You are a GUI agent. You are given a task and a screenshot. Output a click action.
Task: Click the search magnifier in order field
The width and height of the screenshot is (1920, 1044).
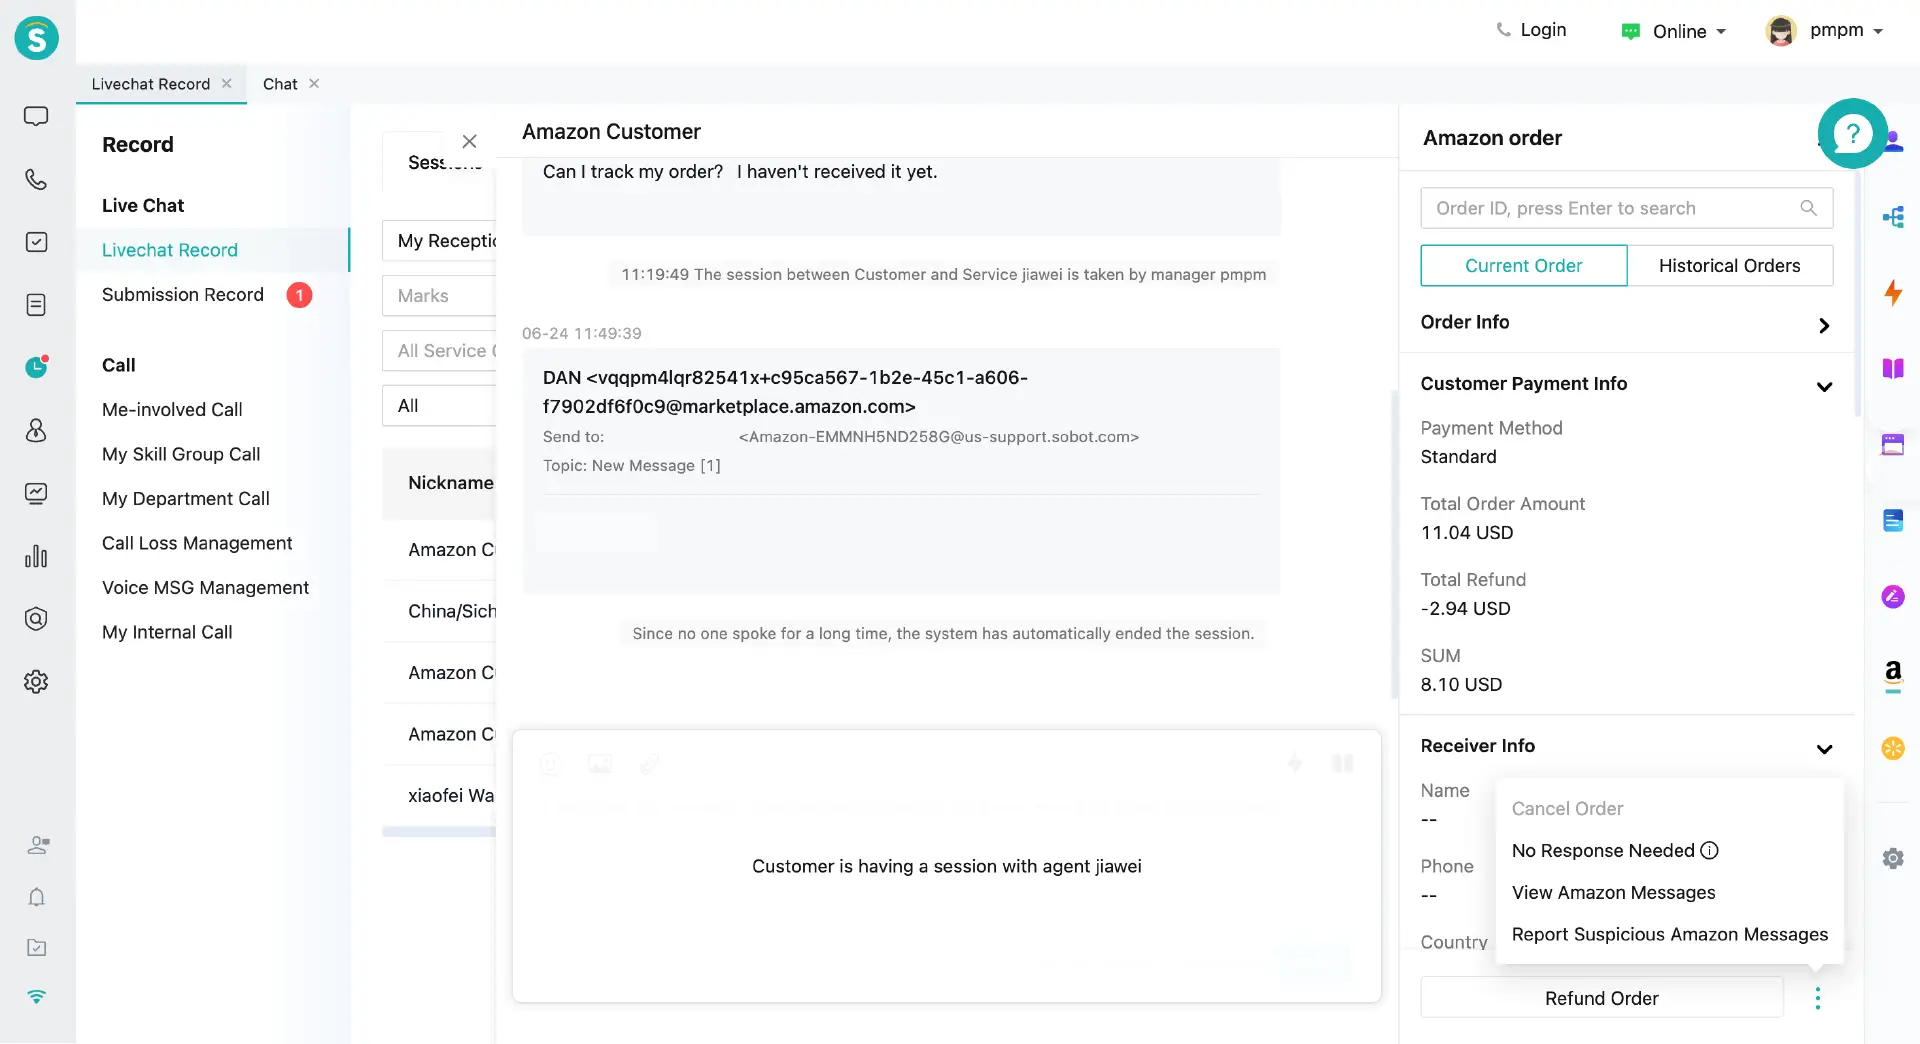point(1808,208)
